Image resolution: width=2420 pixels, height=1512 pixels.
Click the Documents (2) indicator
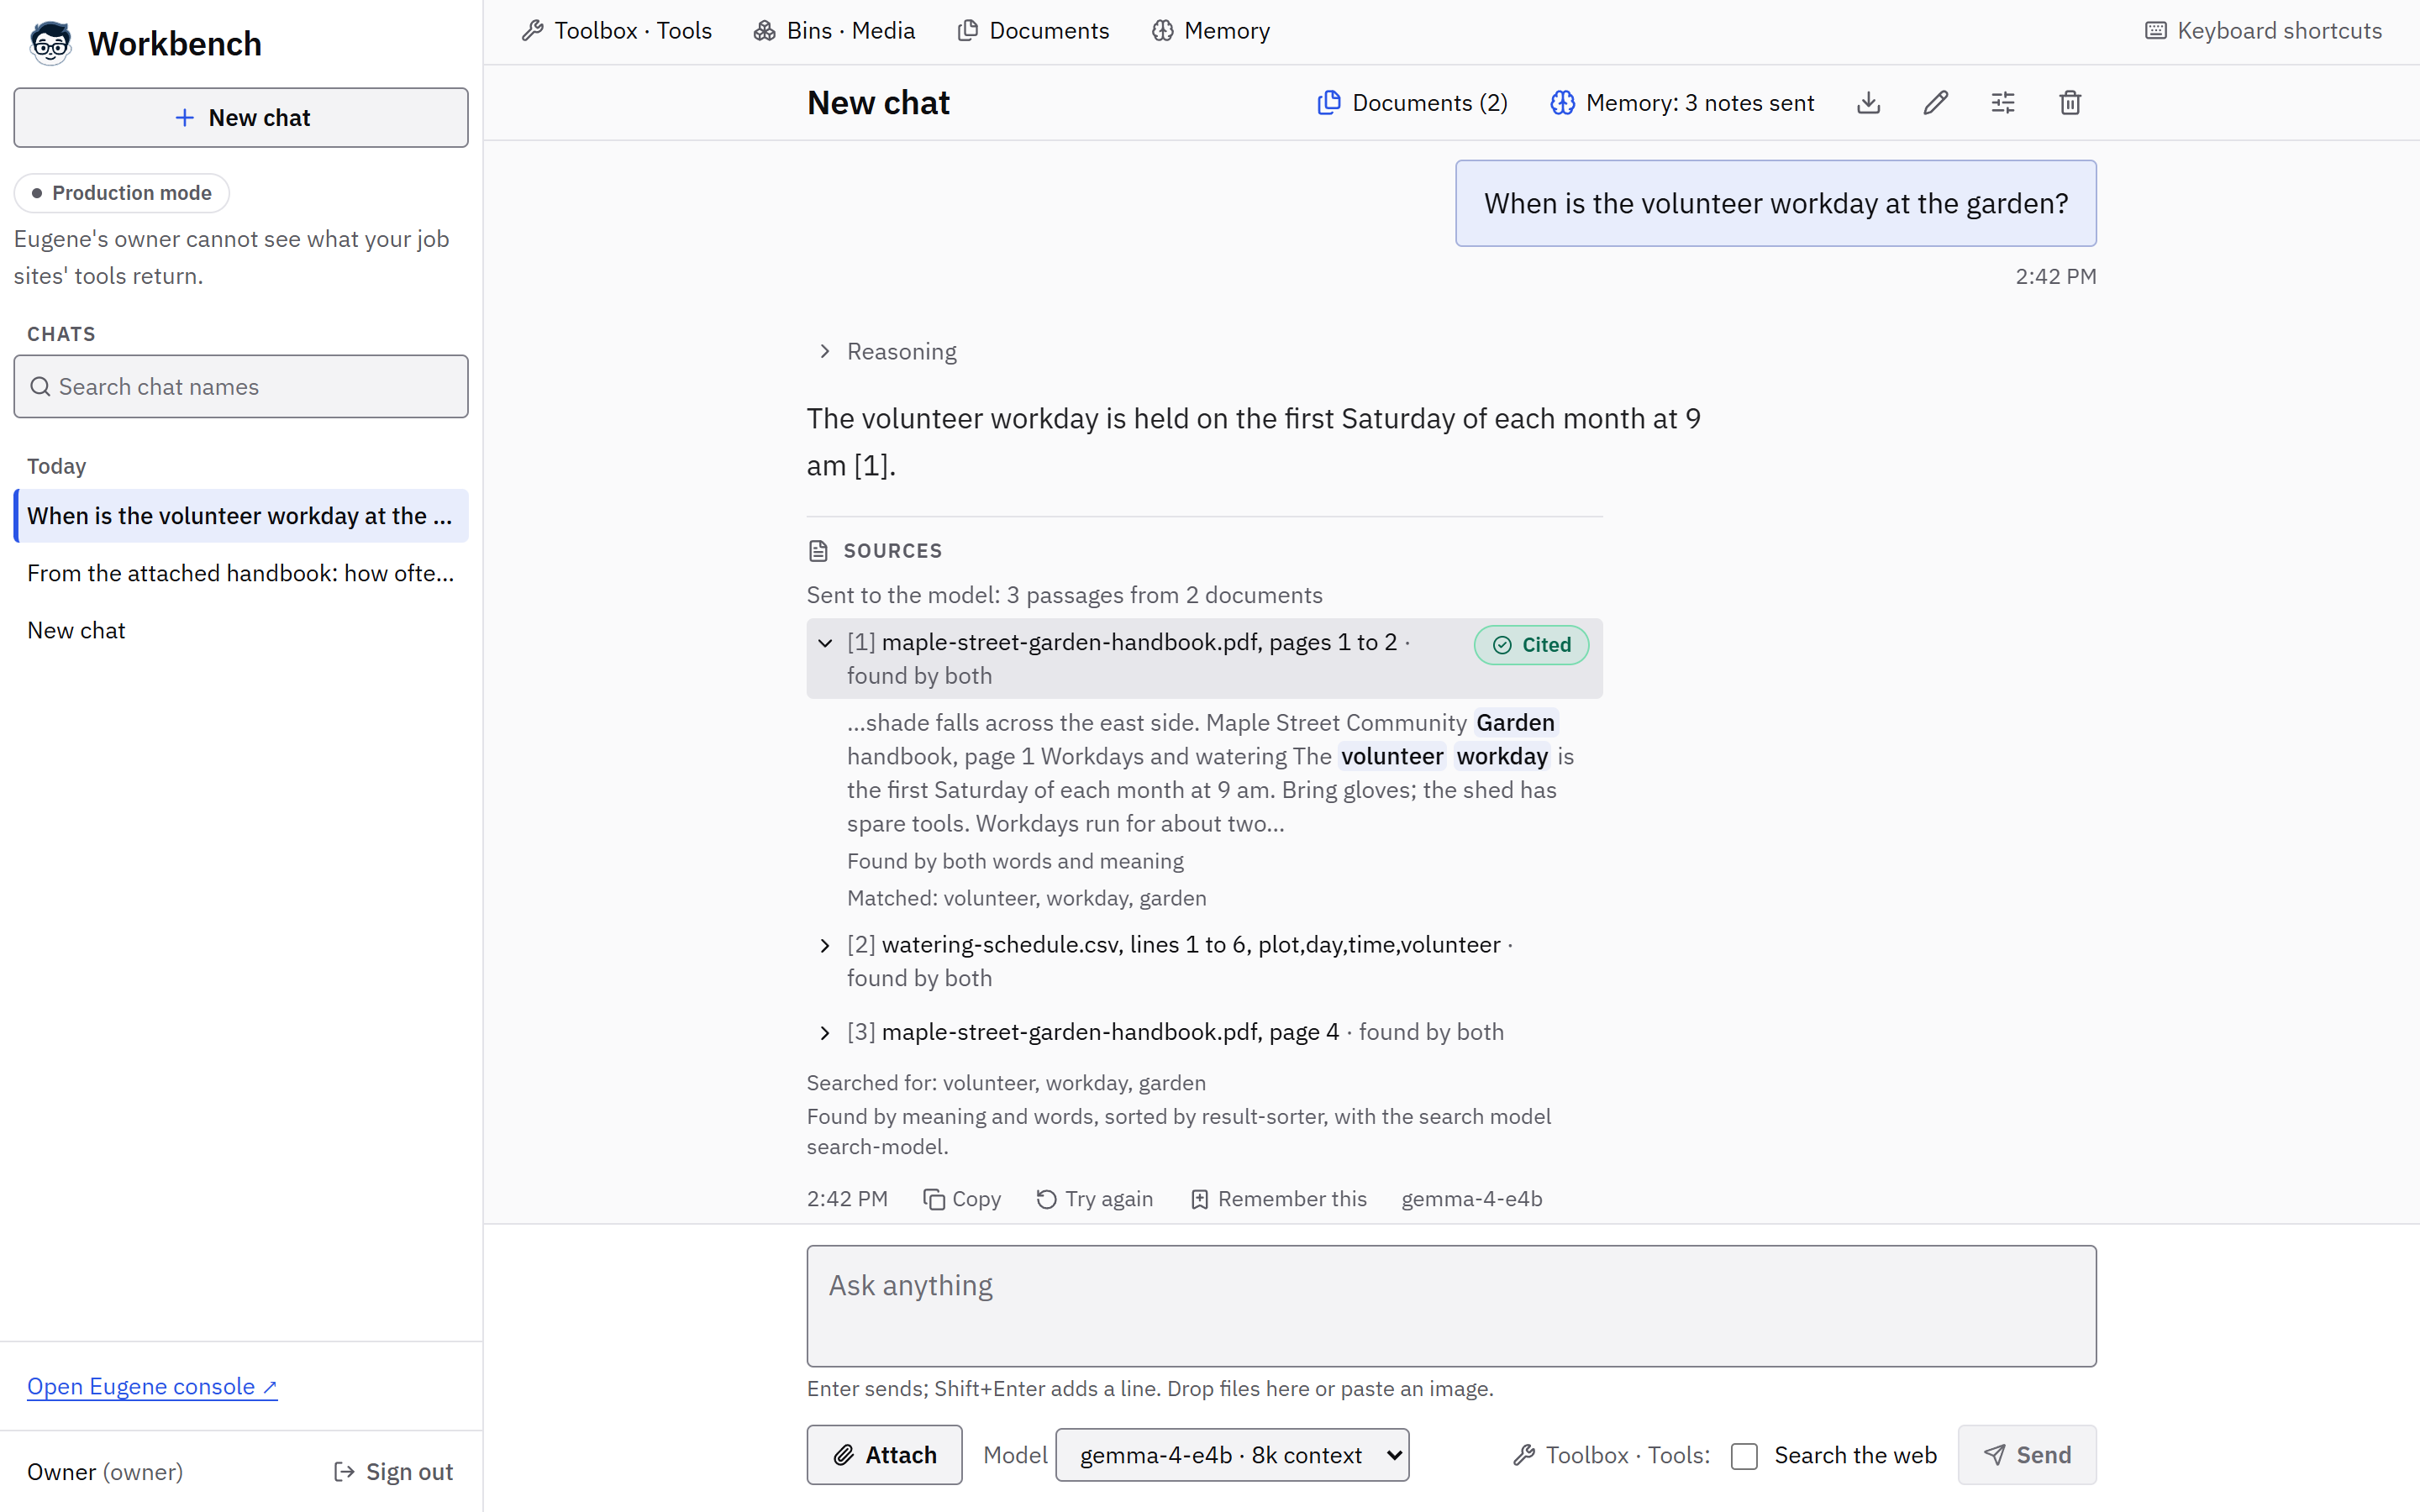pyautogui.click(x=1412, y=103)
